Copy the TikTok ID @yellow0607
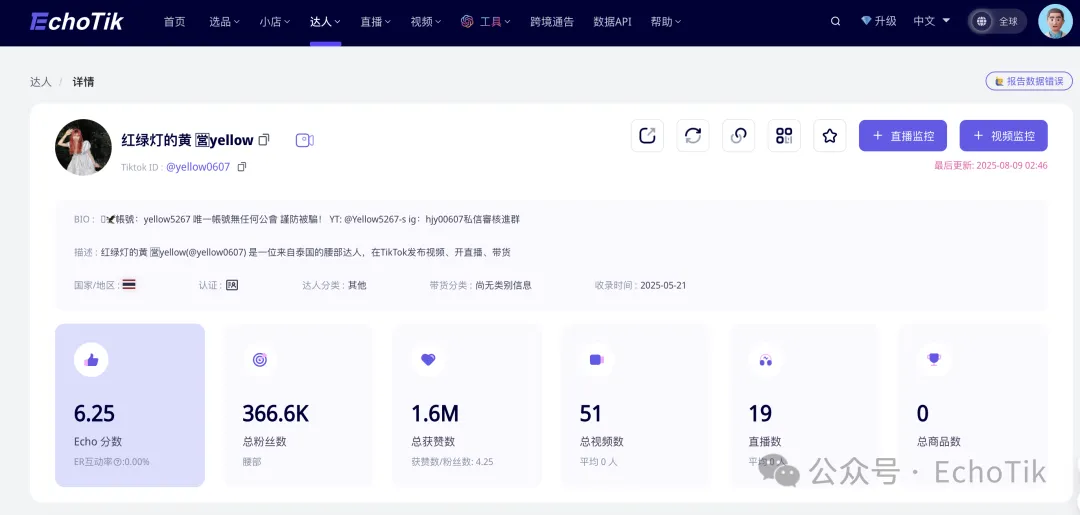The width and height of the screenshot is (1080, 515). click(242, 167)
